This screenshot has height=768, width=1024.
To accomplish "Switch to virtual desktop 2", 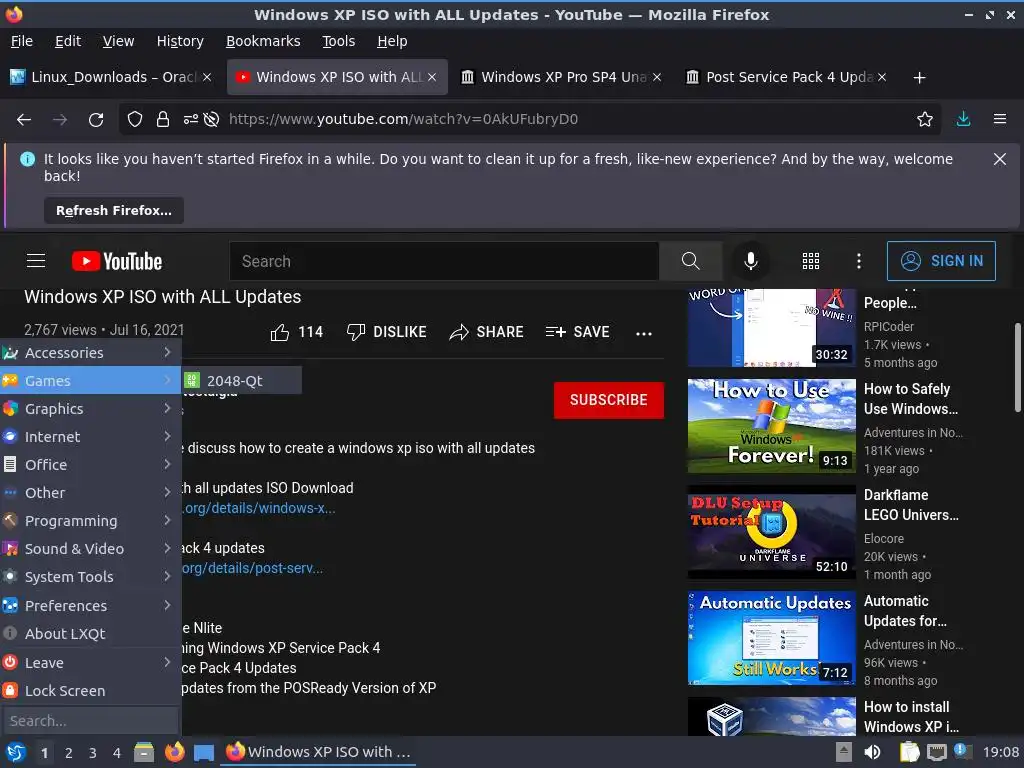I will [69, 753].
